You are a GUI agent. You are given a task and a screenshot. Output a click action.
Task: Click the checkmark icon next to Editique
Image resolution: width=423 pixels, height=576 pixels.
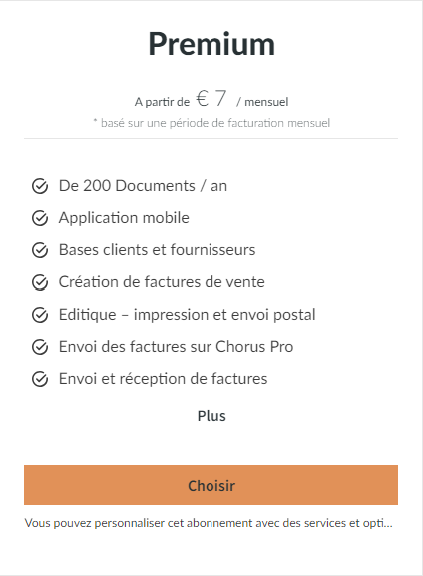coord(40,315)
